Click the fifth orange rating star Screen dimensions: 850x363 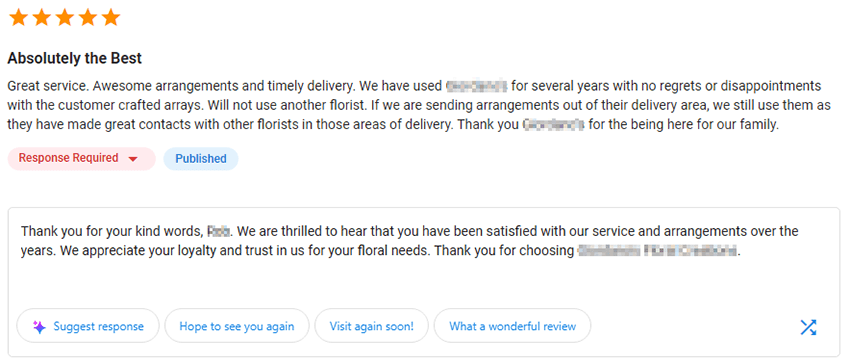pyautogui.click(x=111, y=17)
